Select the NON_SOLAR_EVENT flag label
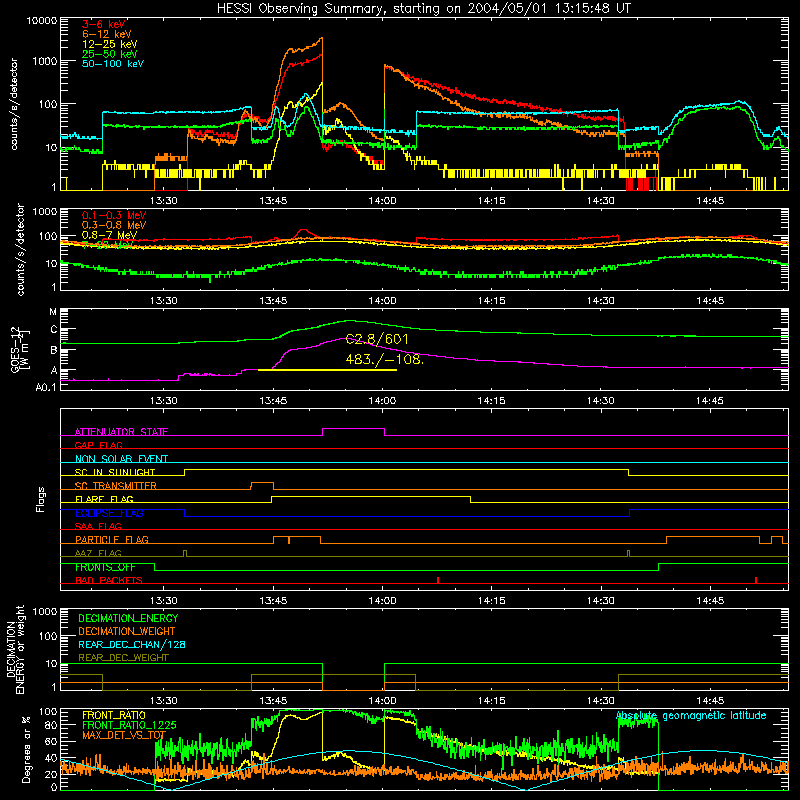The height and width of the screenshot is (800, 800). click(x=121, y=459)
